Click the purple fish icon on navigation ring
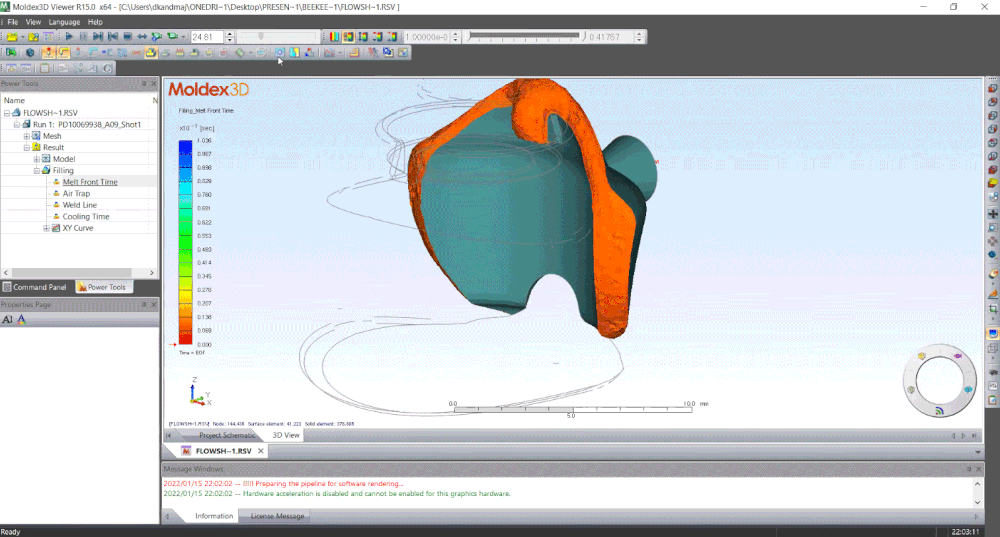 [x=957, y=356]
